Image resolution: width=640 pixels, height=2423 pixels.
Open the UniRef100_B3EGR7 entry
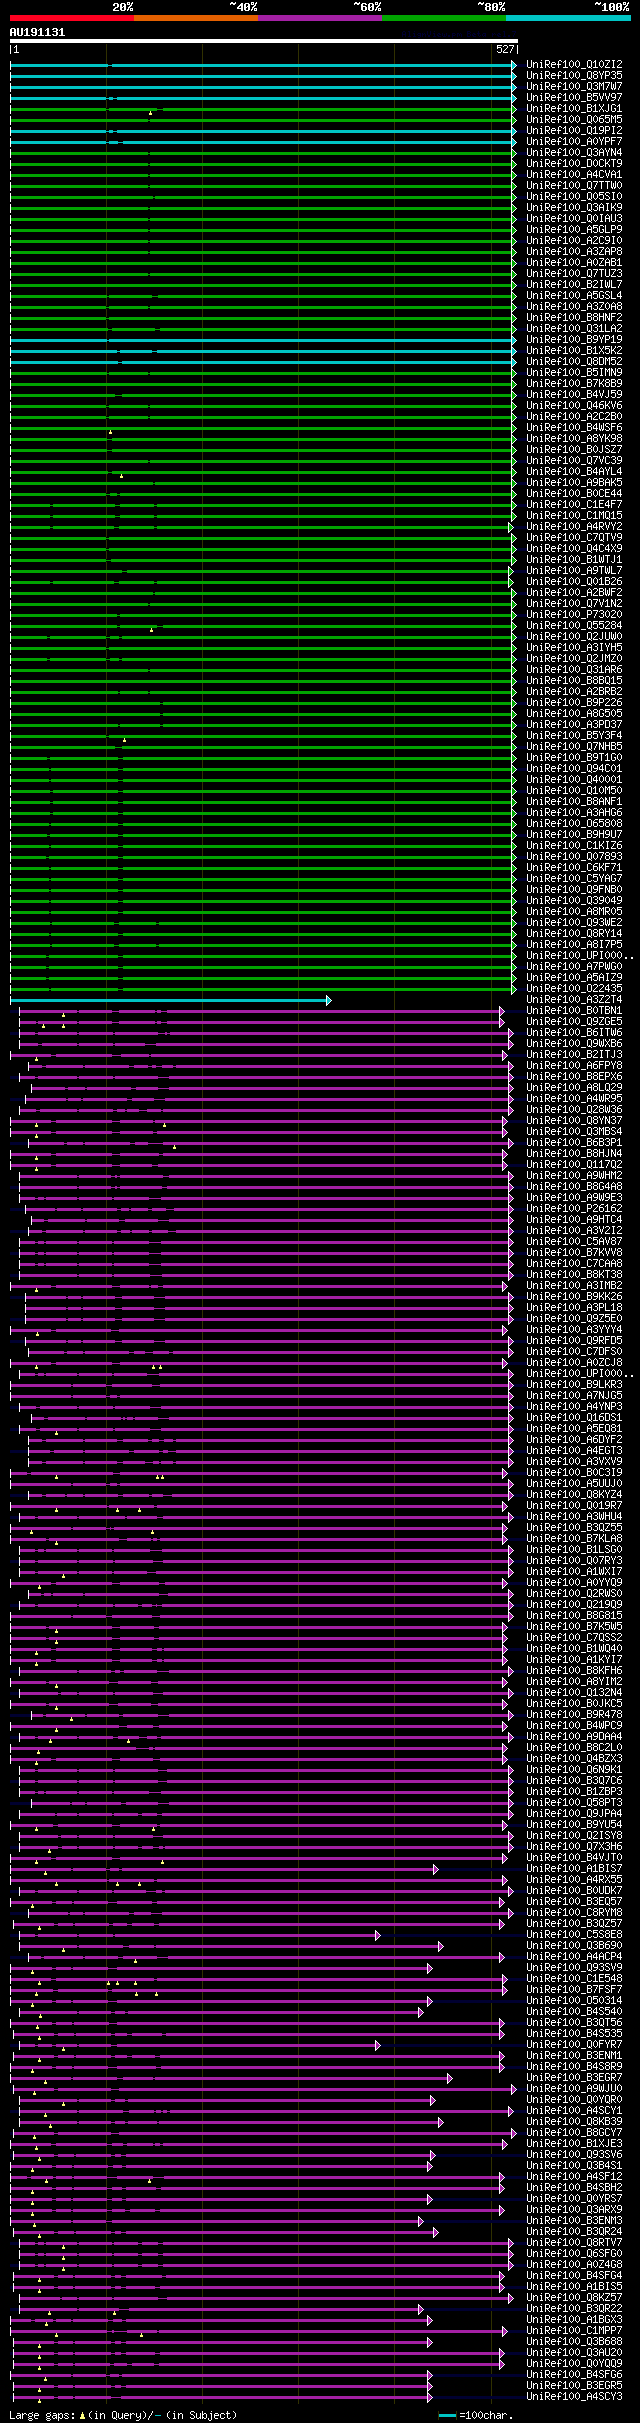point(574,2077)
